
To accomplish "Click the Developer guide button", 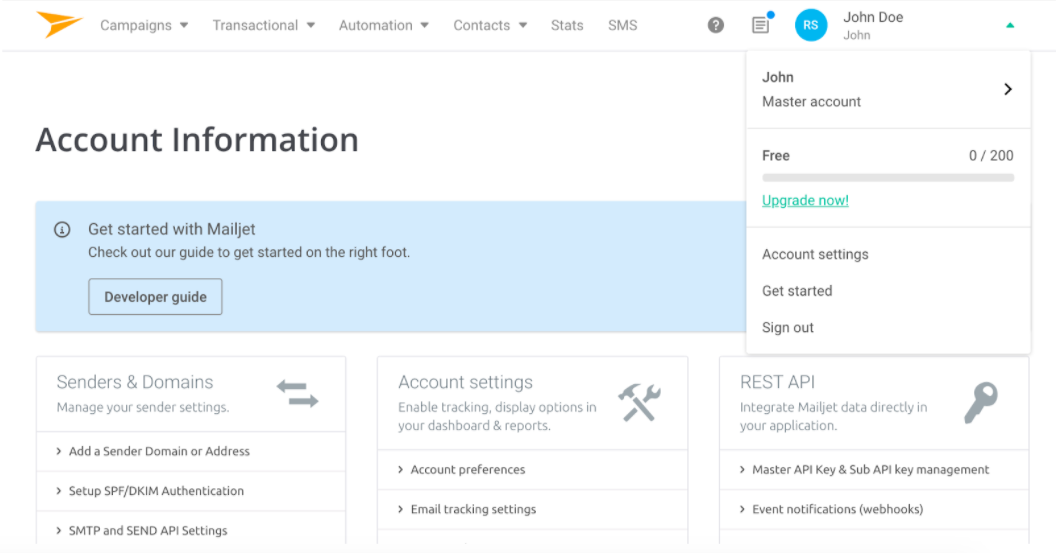I will pos(155,297).
